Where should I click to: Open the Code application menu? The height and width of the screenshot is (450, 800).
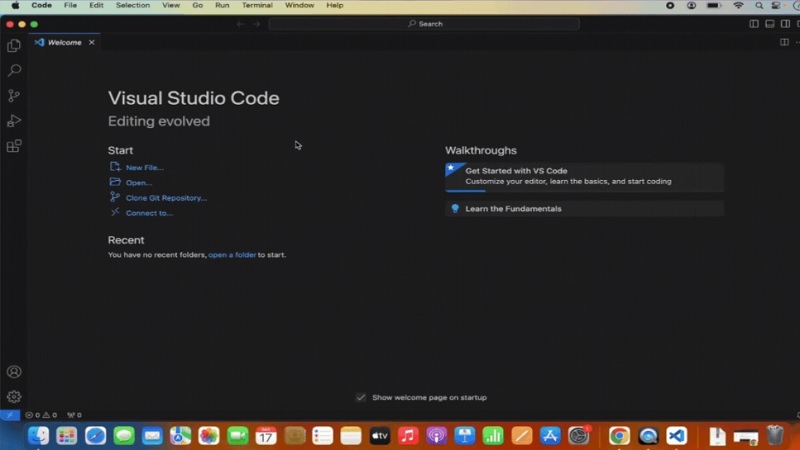pos(41,5)
